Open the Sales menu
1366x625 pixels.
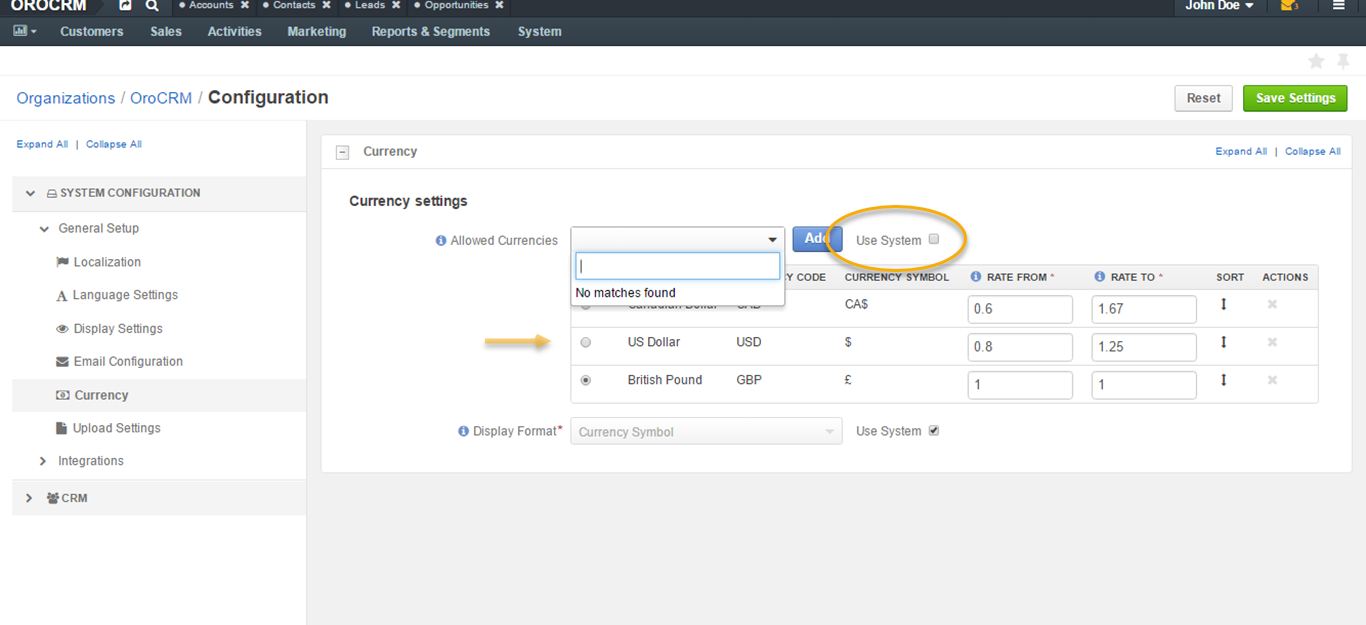coord(166,31)
